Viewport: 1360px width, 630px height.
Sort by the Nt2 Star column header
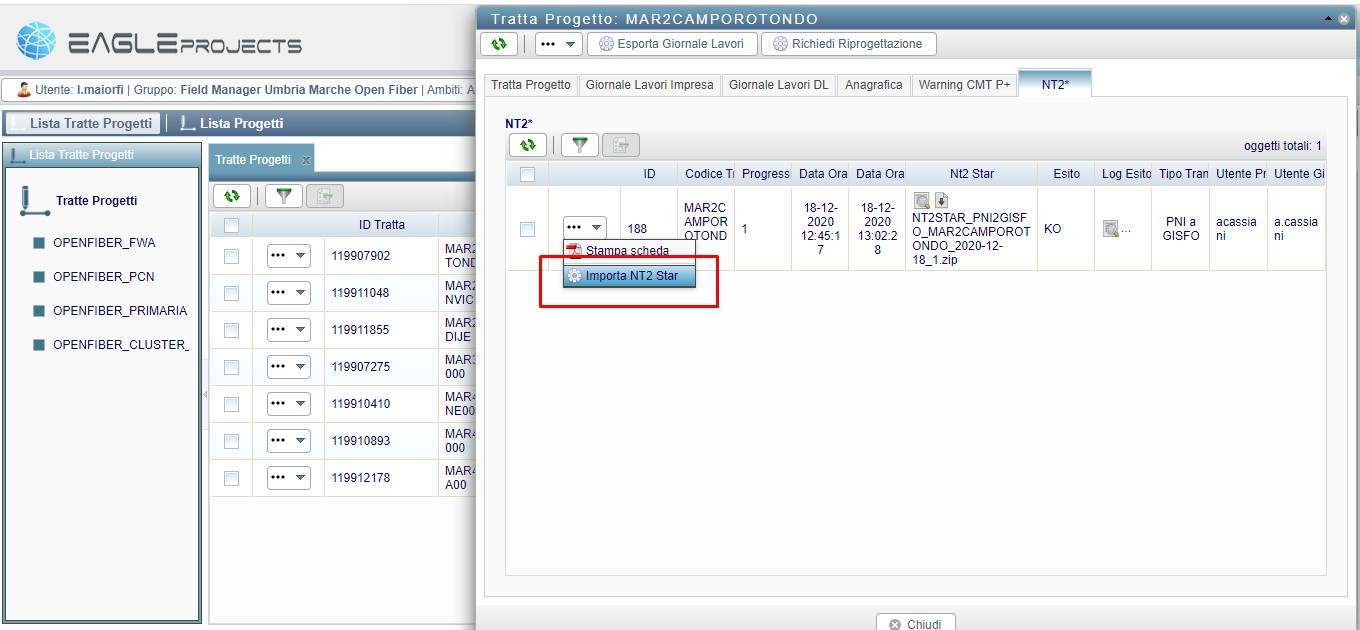(972, 174)
